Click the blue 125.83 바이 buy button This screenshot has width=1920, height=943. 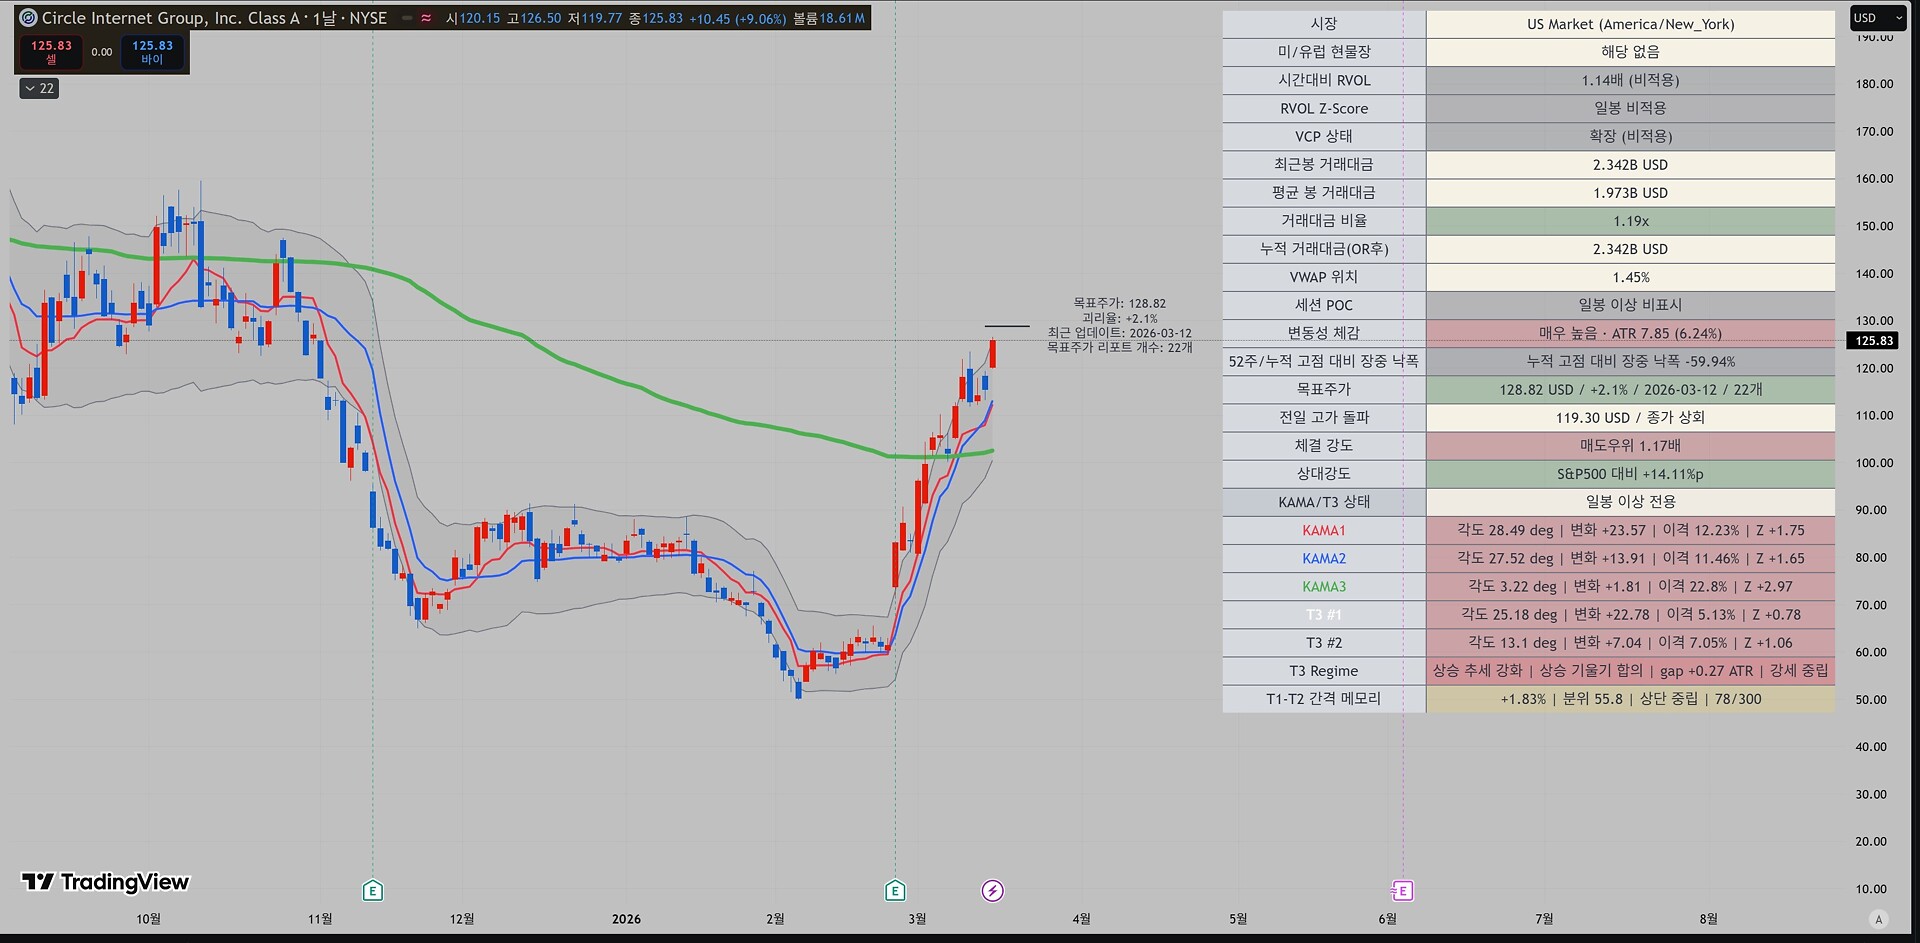[152, 52]
